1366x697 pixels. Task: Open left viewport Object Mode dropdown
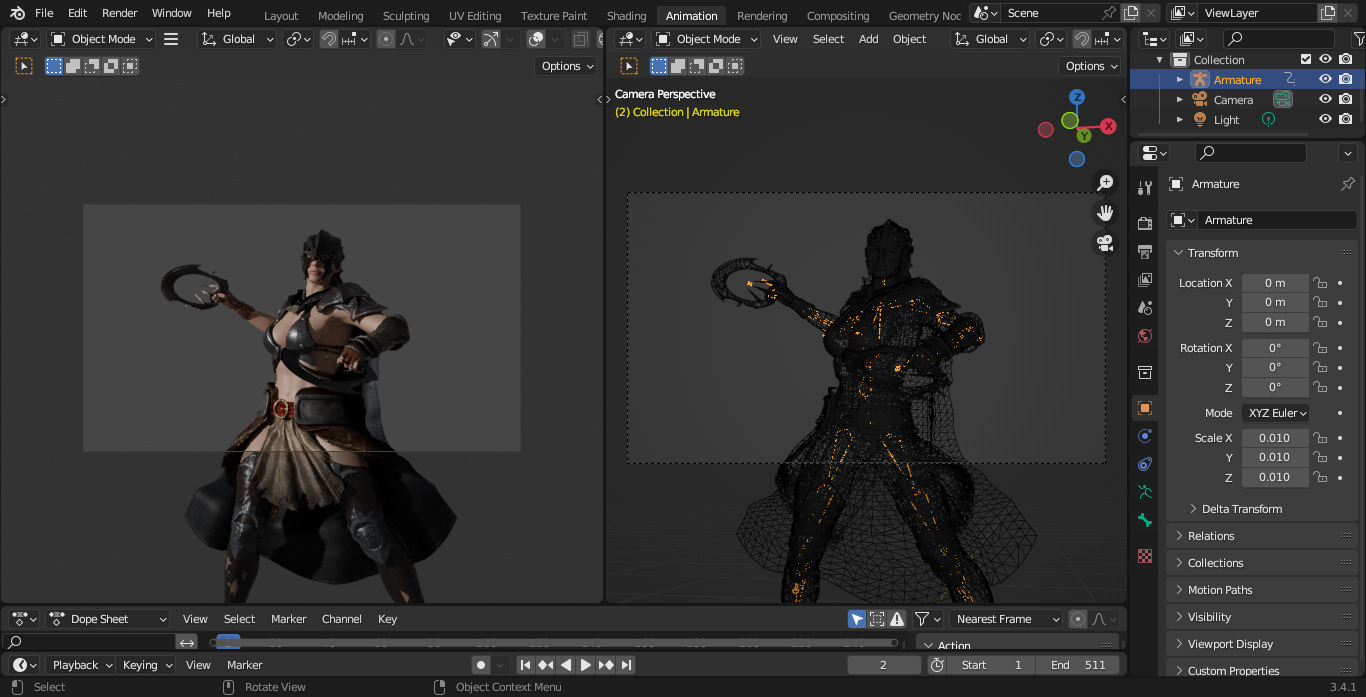tap(102, 39)
